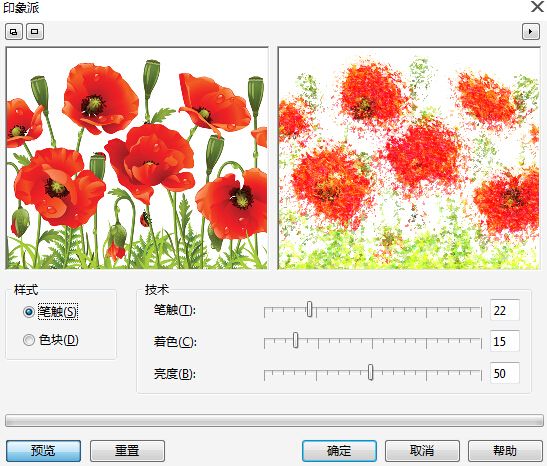The width and height of the screenshot is (547, 466).
Task: Click the 笔触(T) slider handle
Action: click(309, 309)
